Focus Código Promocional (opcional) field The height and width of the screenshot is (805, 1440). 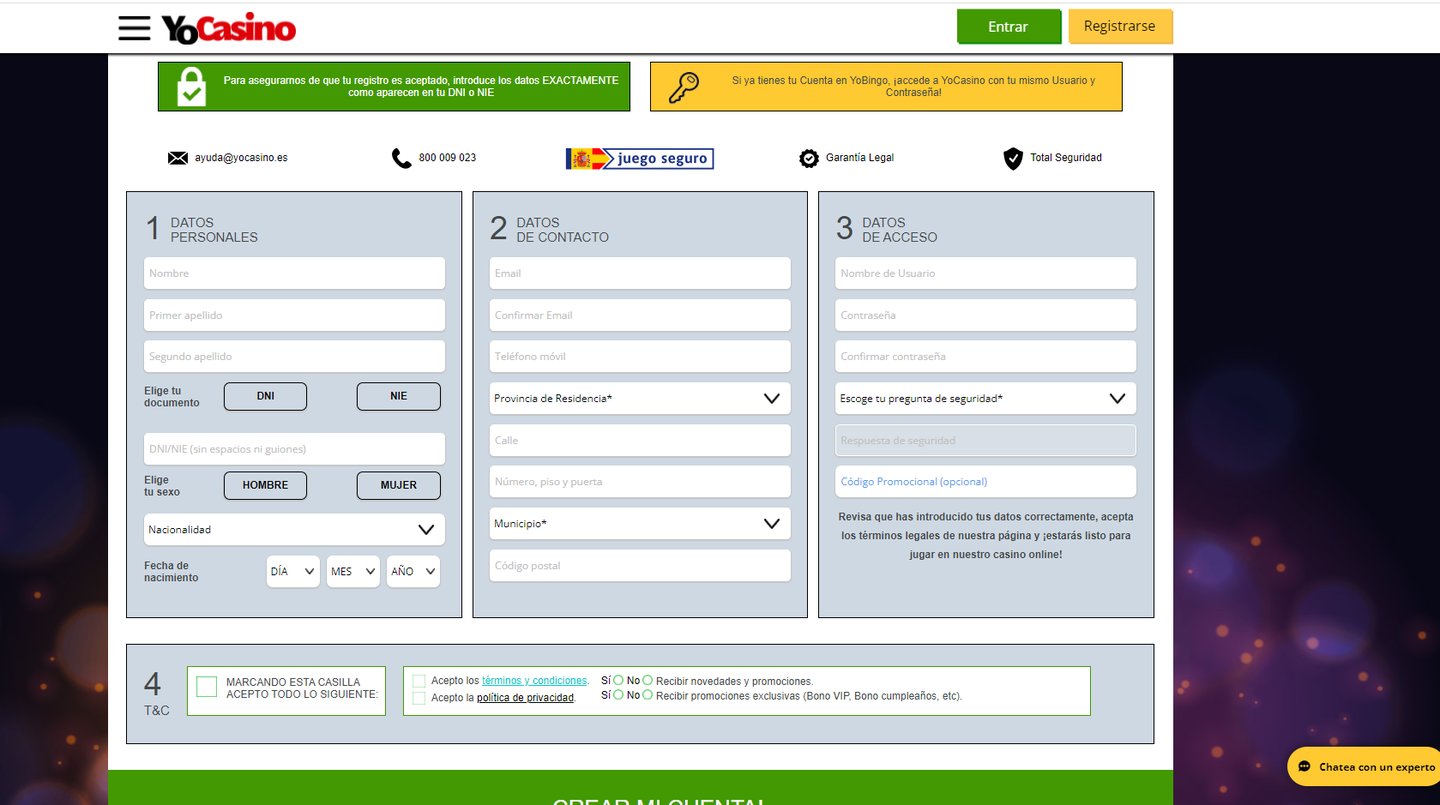coord(986,482)
